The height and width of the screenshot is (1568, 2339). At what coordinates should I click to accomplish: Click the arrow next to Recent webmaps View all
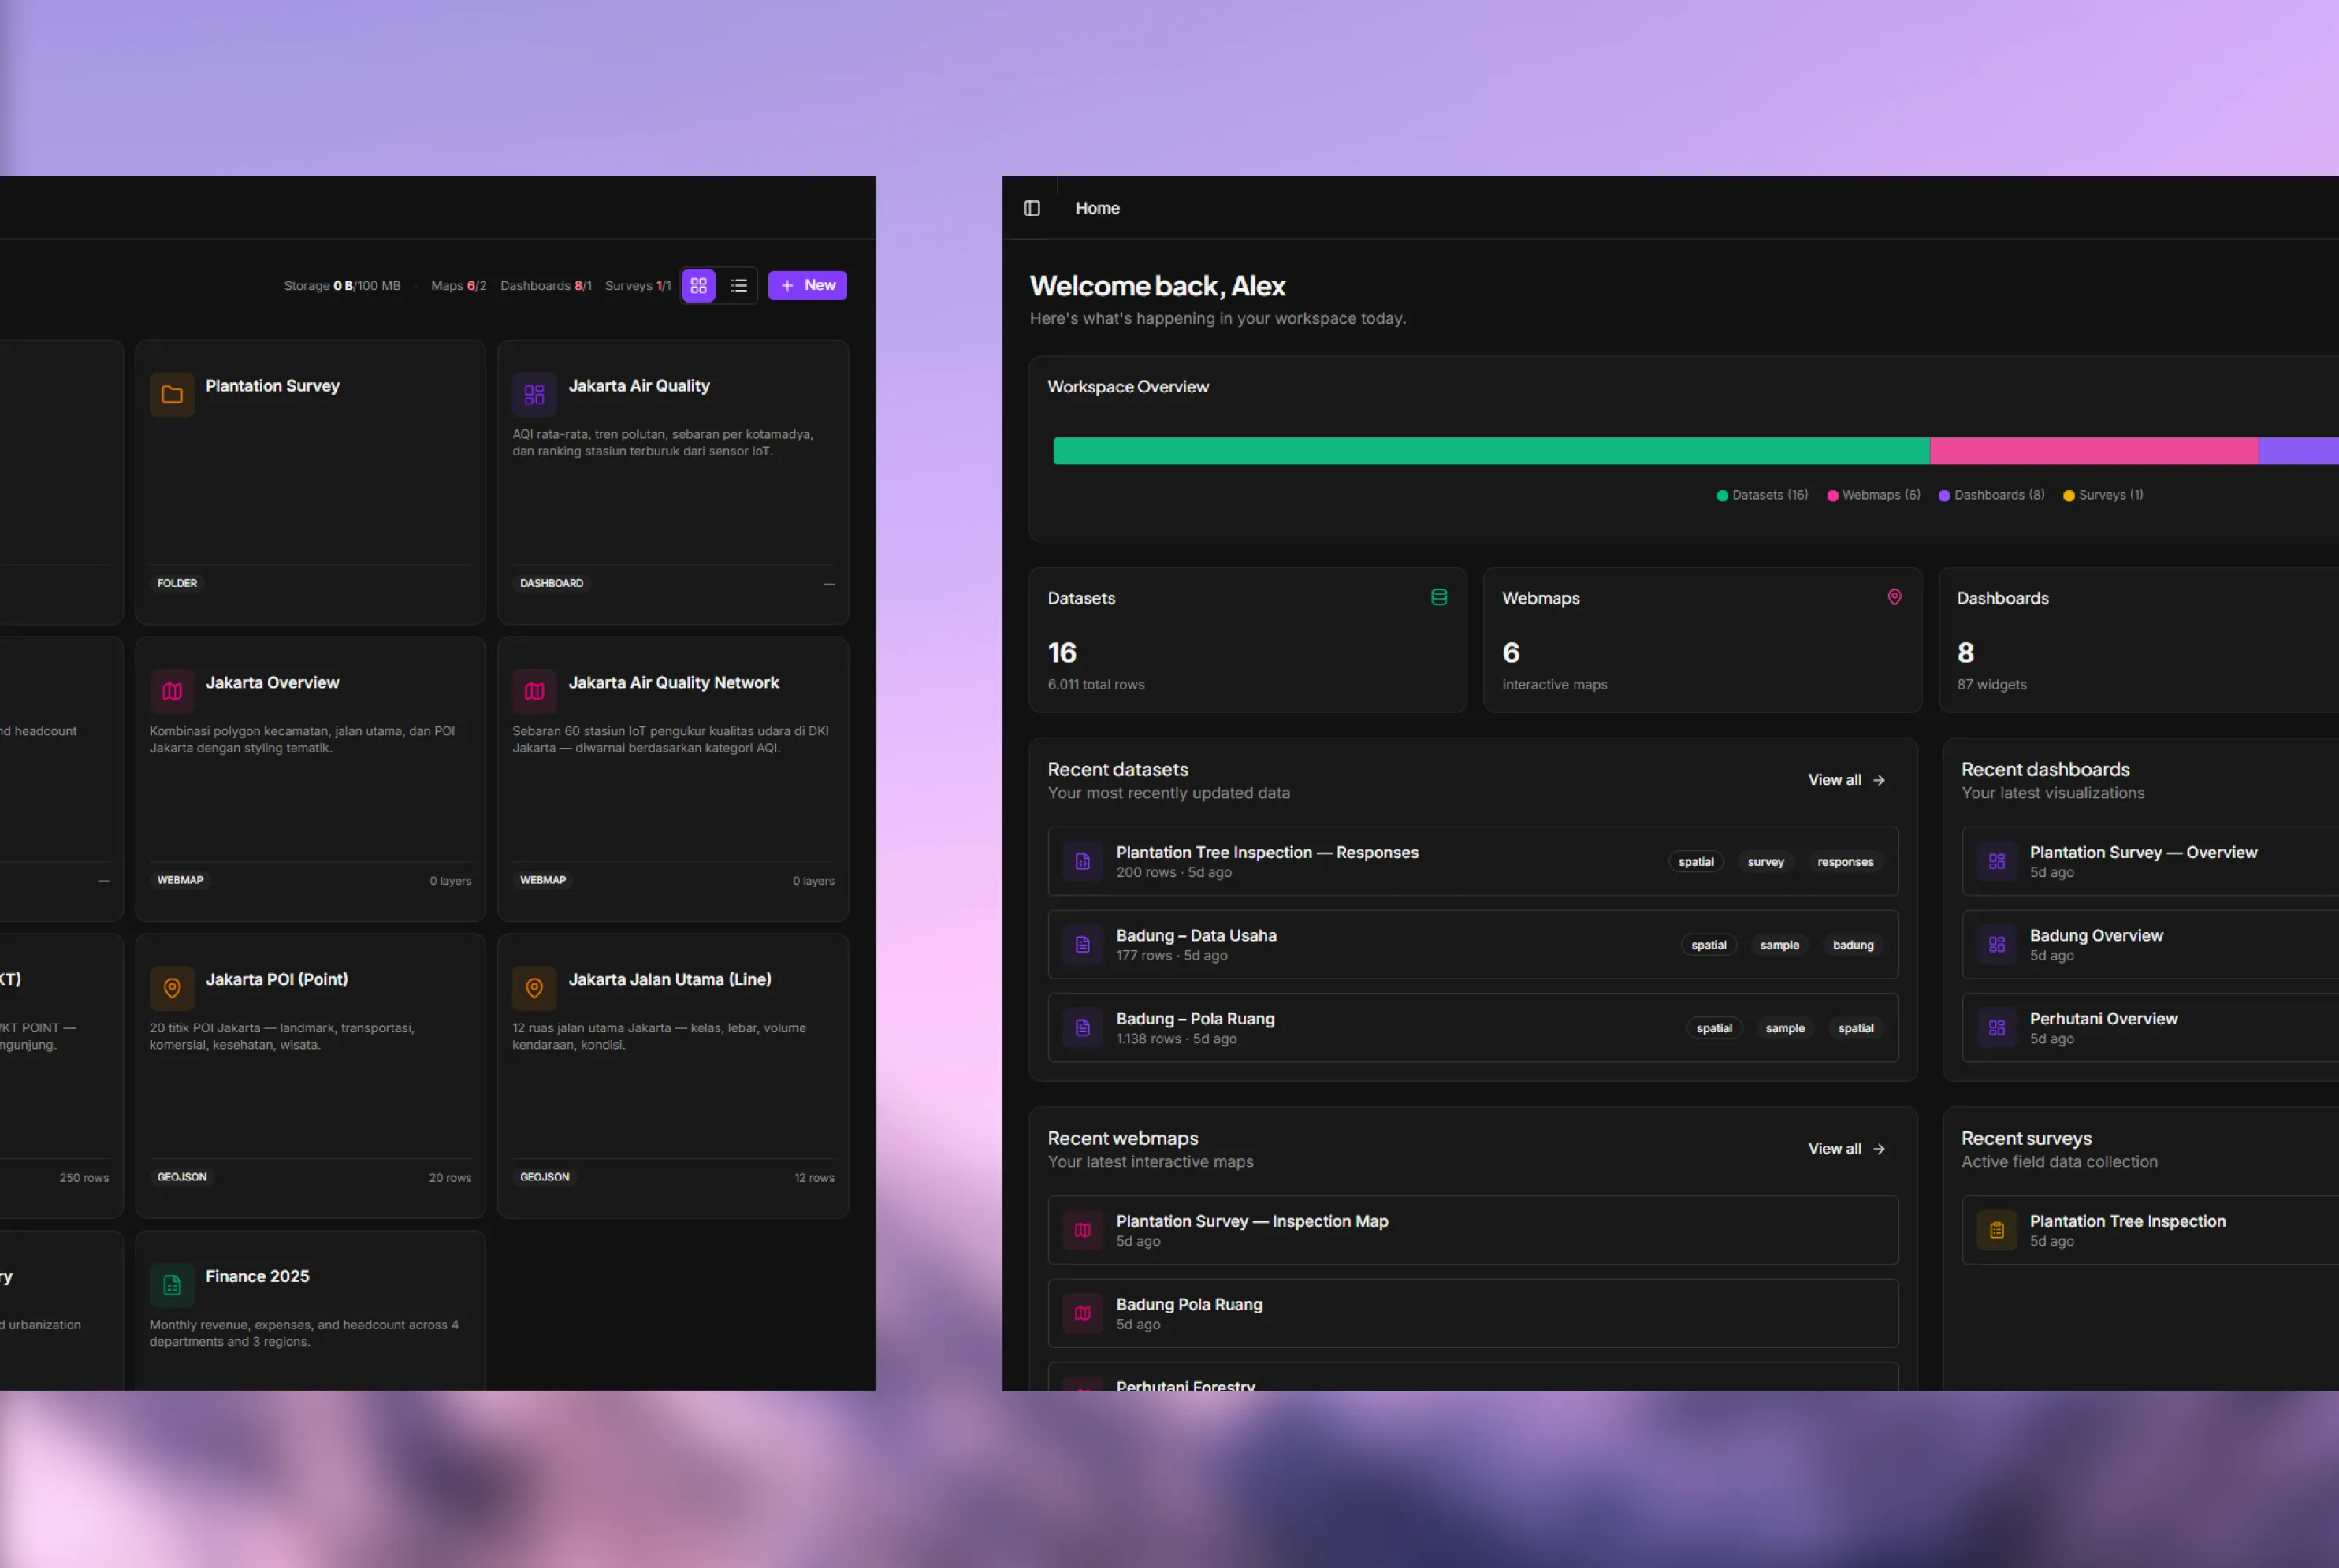(x=1879, y=1149)
